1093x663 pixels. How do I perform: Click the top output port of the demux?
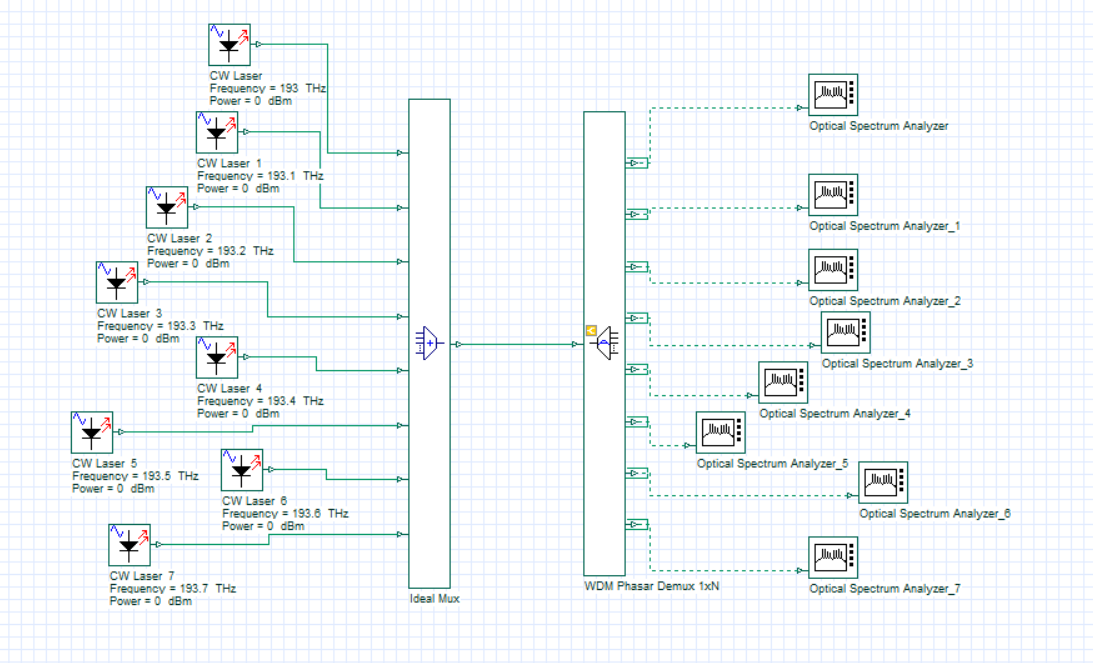pos(637,162)
